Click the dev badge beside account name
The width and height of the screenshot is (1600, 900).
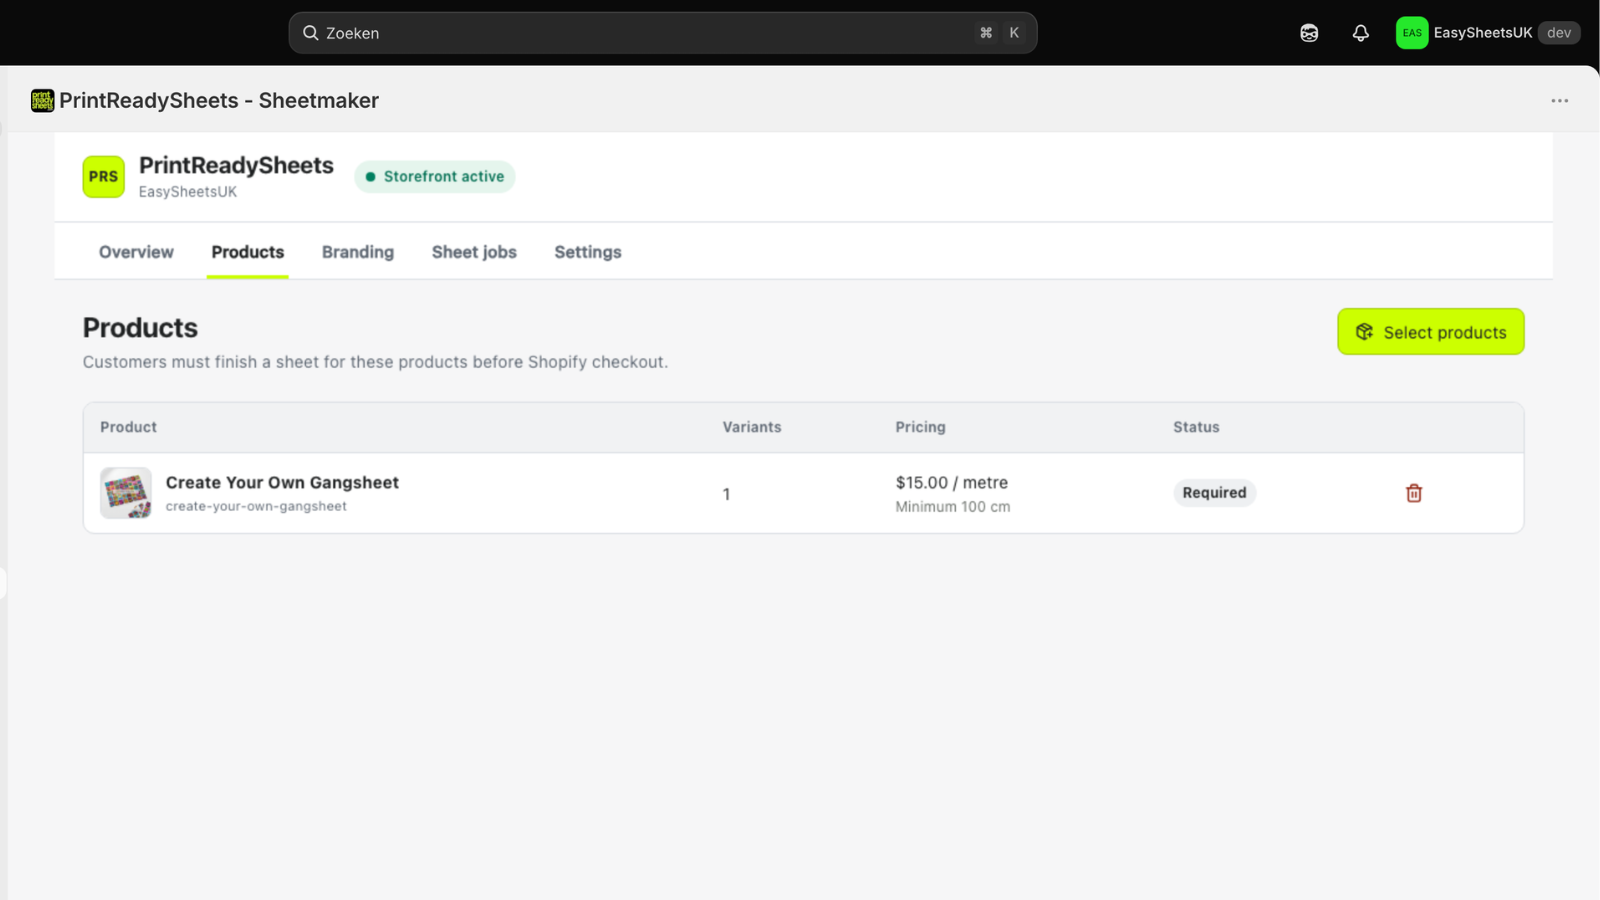pos(1559,33)
